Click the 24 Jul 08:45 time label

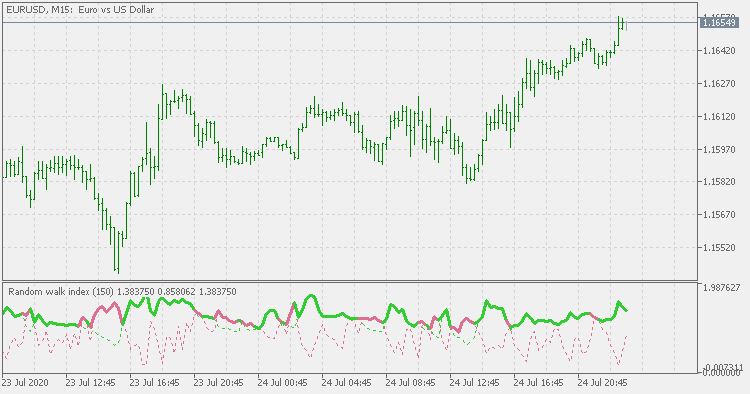pyautogui.click(x=410, y=383)
